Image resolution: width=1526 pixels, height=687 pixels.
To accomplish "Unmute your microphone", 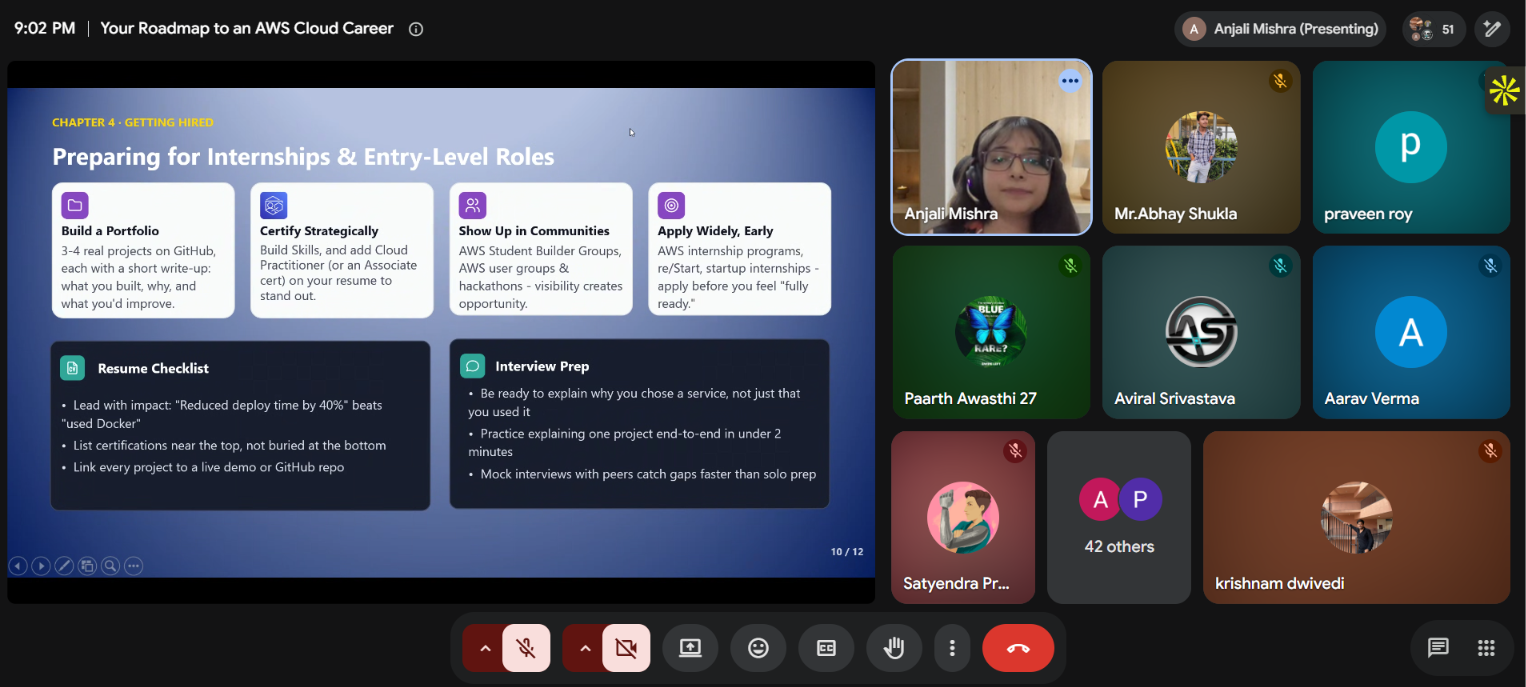I will pos(526,648).
